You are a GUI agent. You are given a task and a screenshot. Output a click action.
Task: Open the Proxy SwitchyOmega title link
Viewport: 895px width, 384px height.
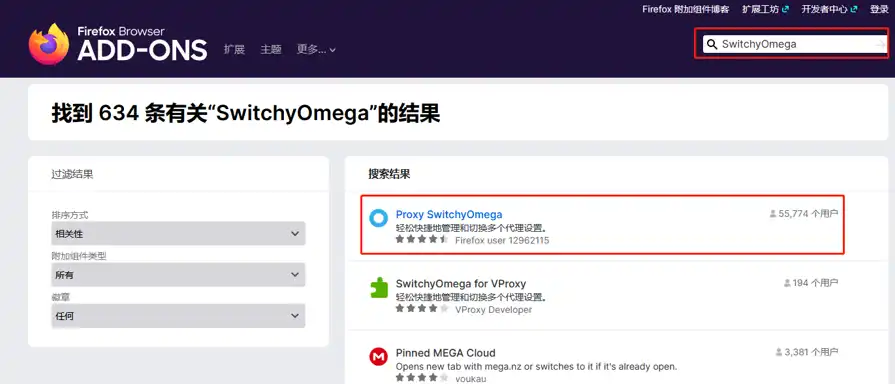pos(449,215)
